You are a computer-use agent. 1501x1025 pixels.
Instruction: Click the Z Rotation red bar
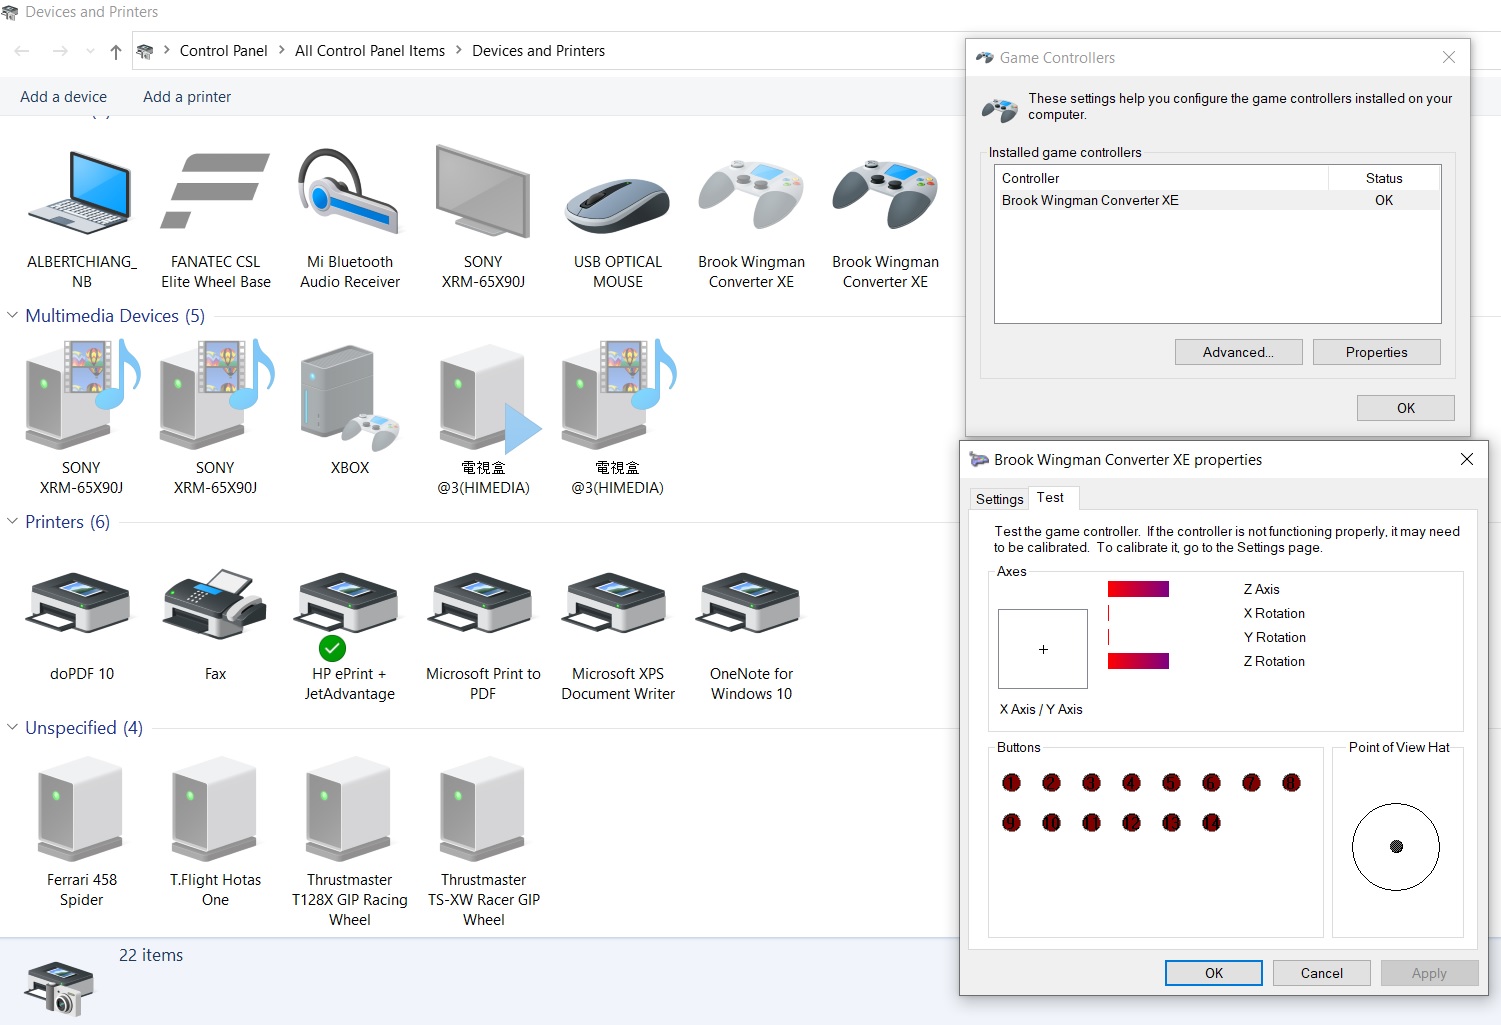point(1138,661)
